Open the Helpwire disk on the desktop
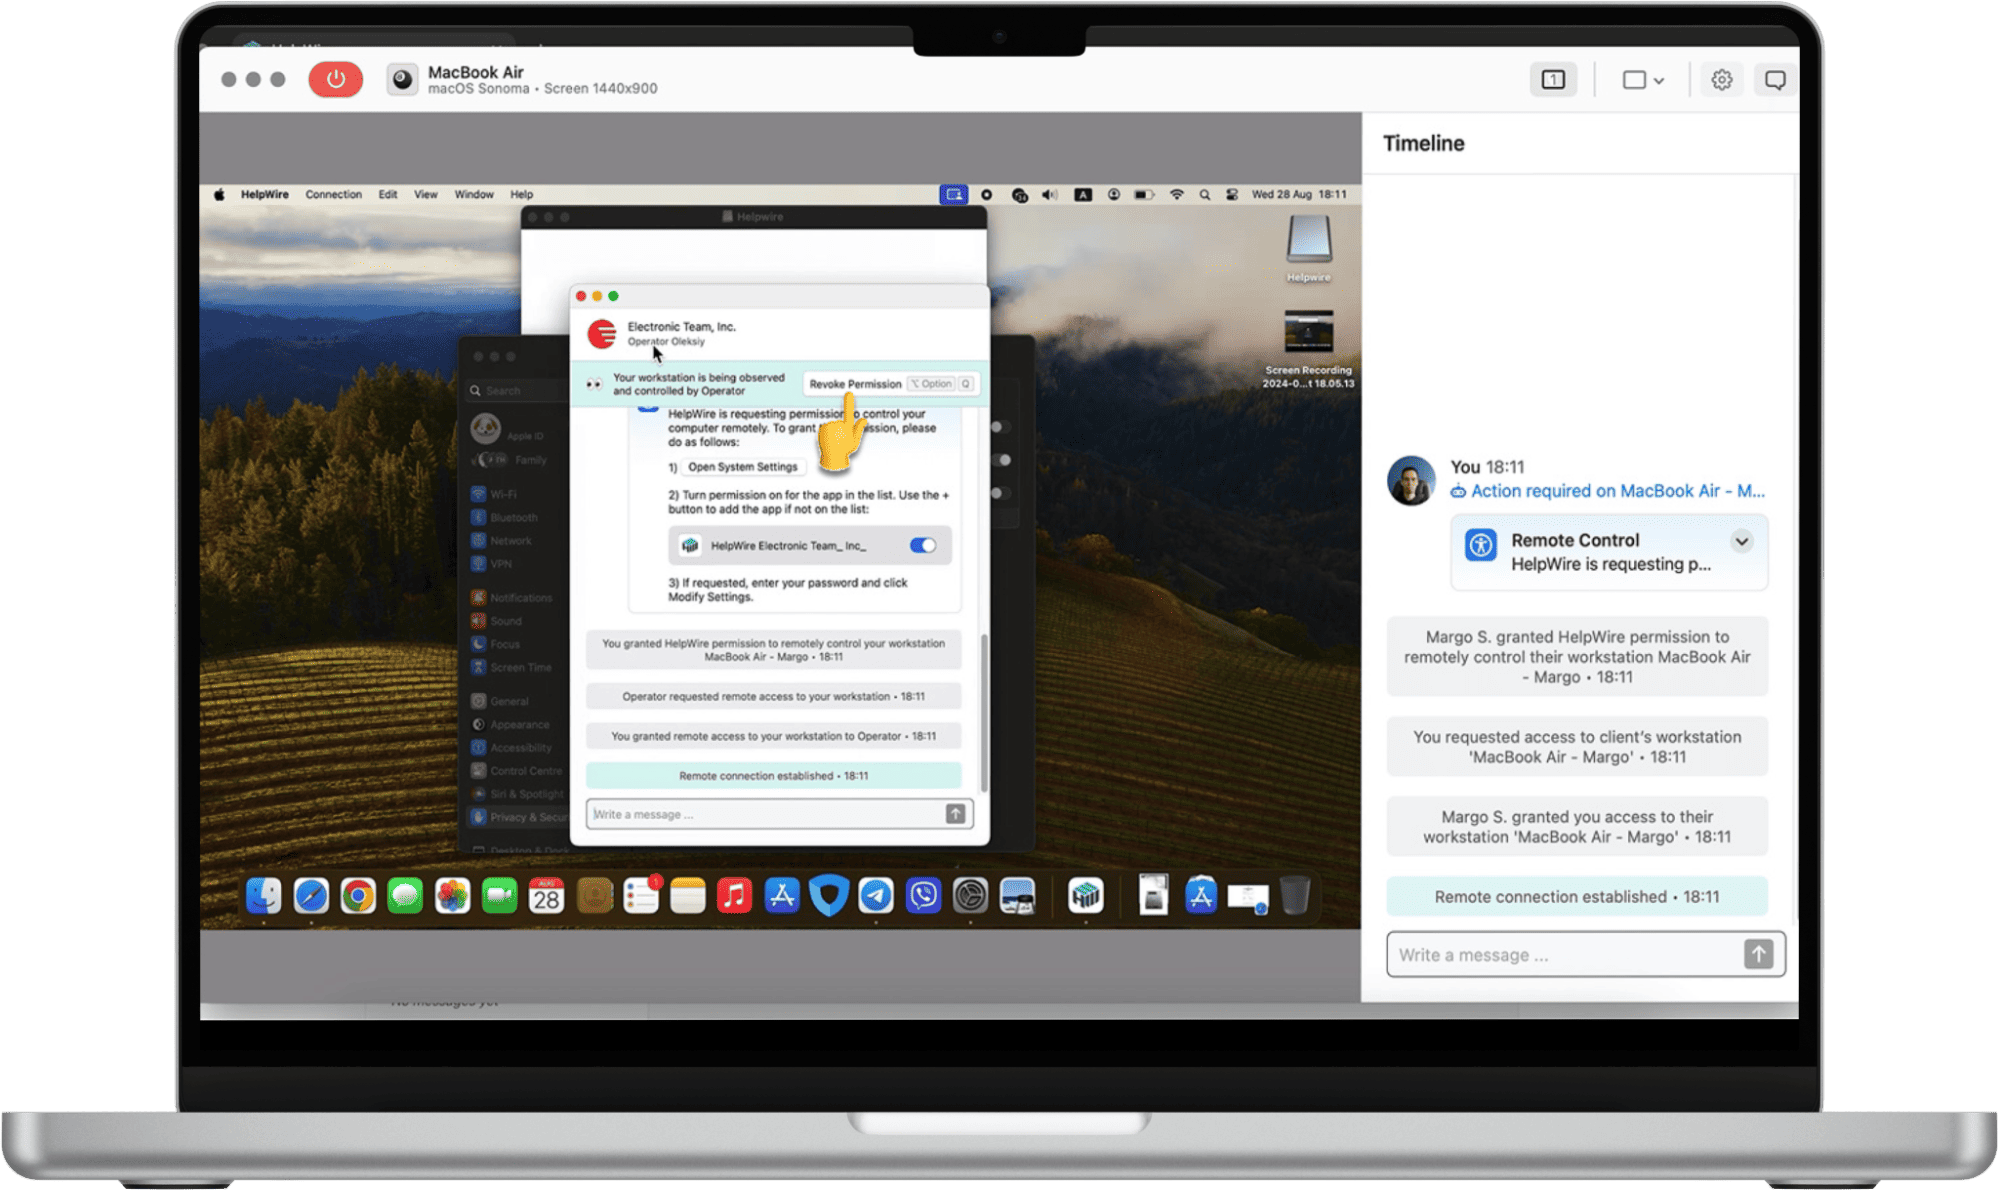Screen dimensions: 1999x1190 pos(1309,248)
